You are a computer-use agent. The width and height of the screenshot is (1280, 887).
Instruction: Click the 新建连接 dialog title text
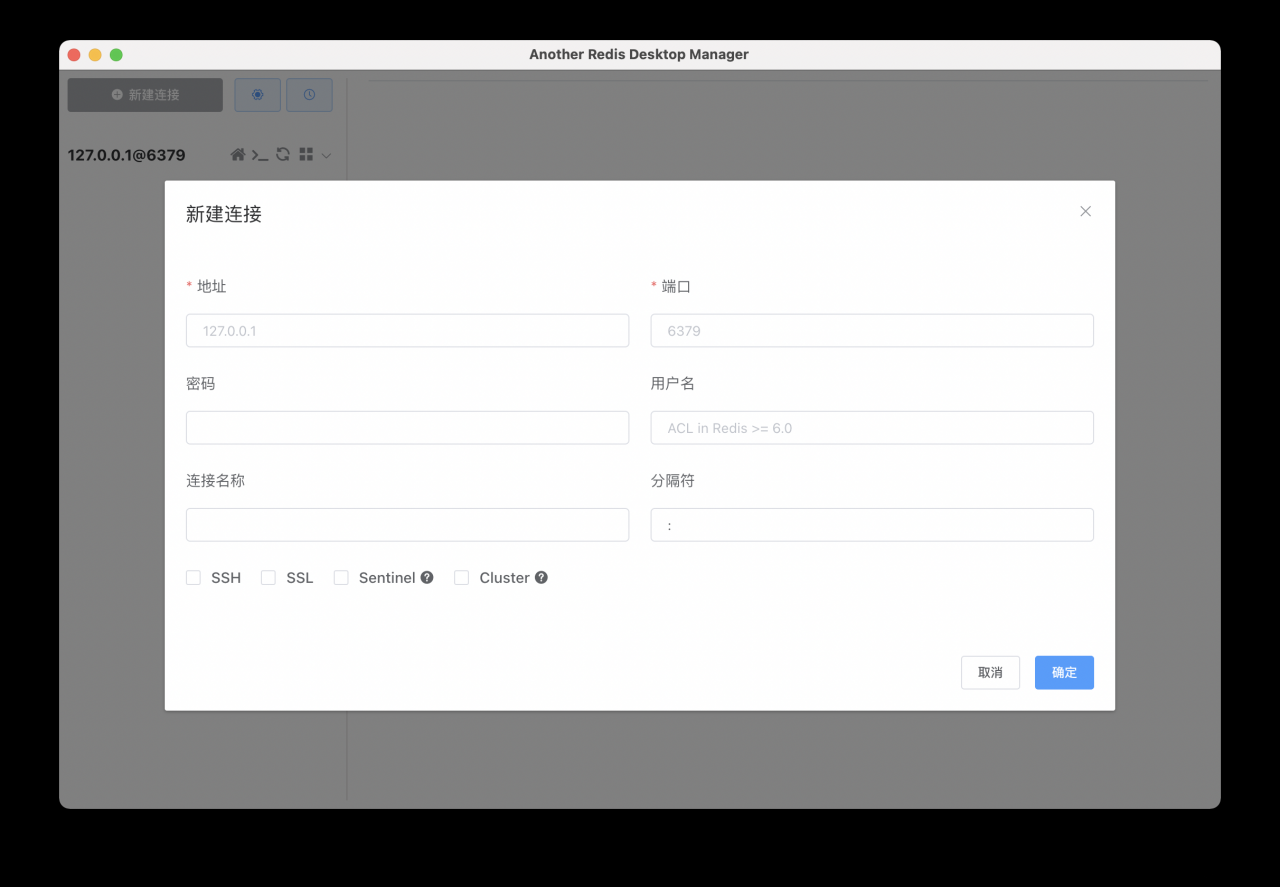[224, 214]
